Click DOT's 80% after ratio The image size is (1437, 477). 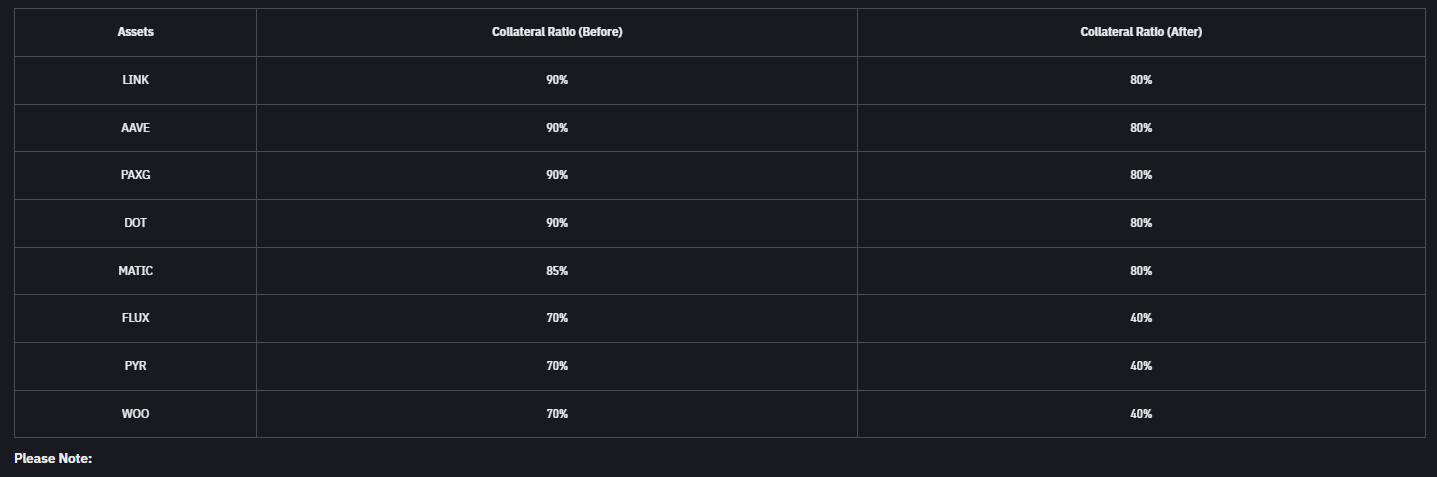1141,223
